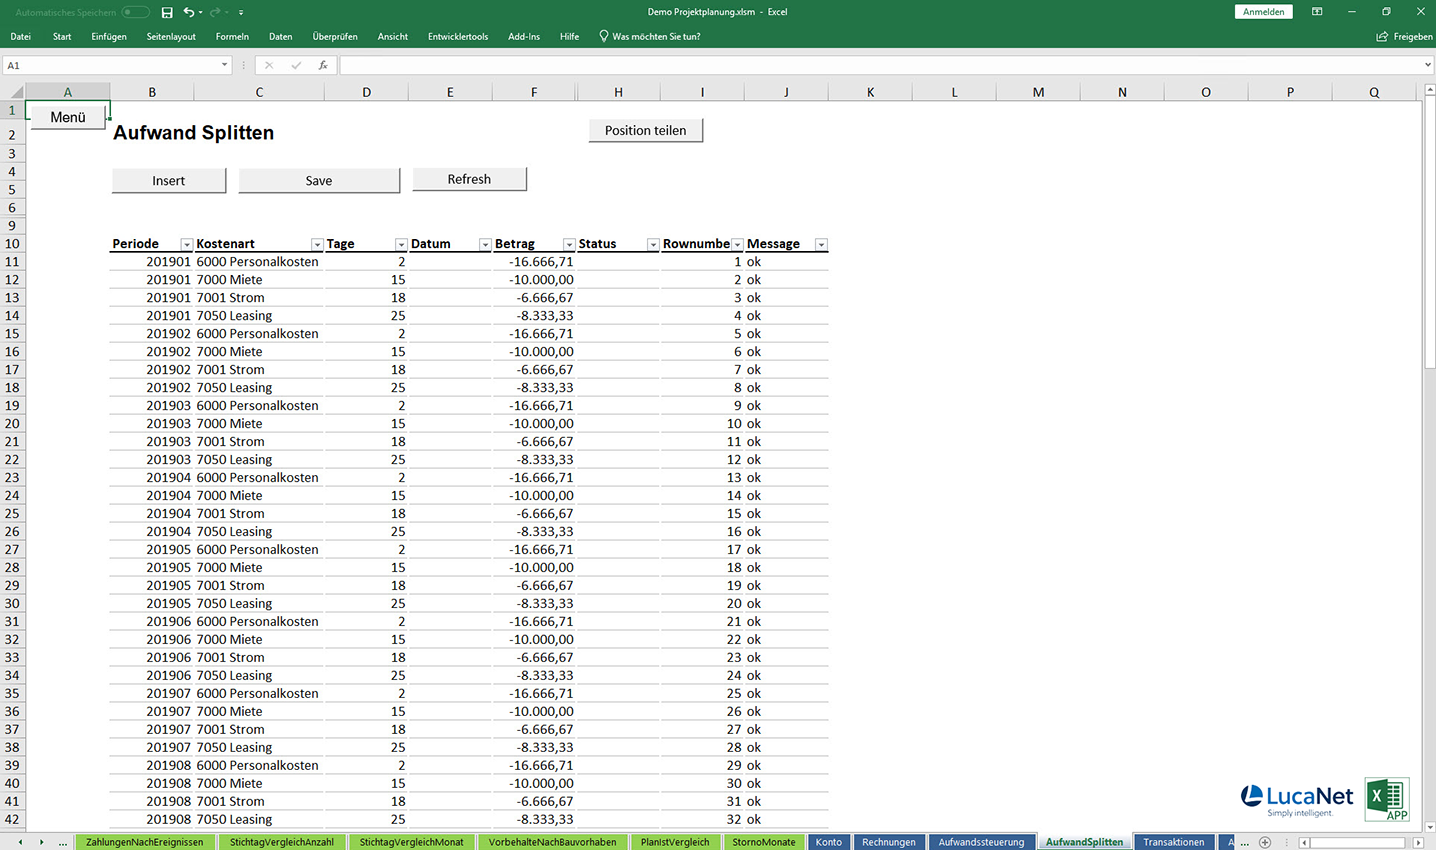Expand the Betrag column filter dropdown
1436x850 pixels.
tap(569, 245)
